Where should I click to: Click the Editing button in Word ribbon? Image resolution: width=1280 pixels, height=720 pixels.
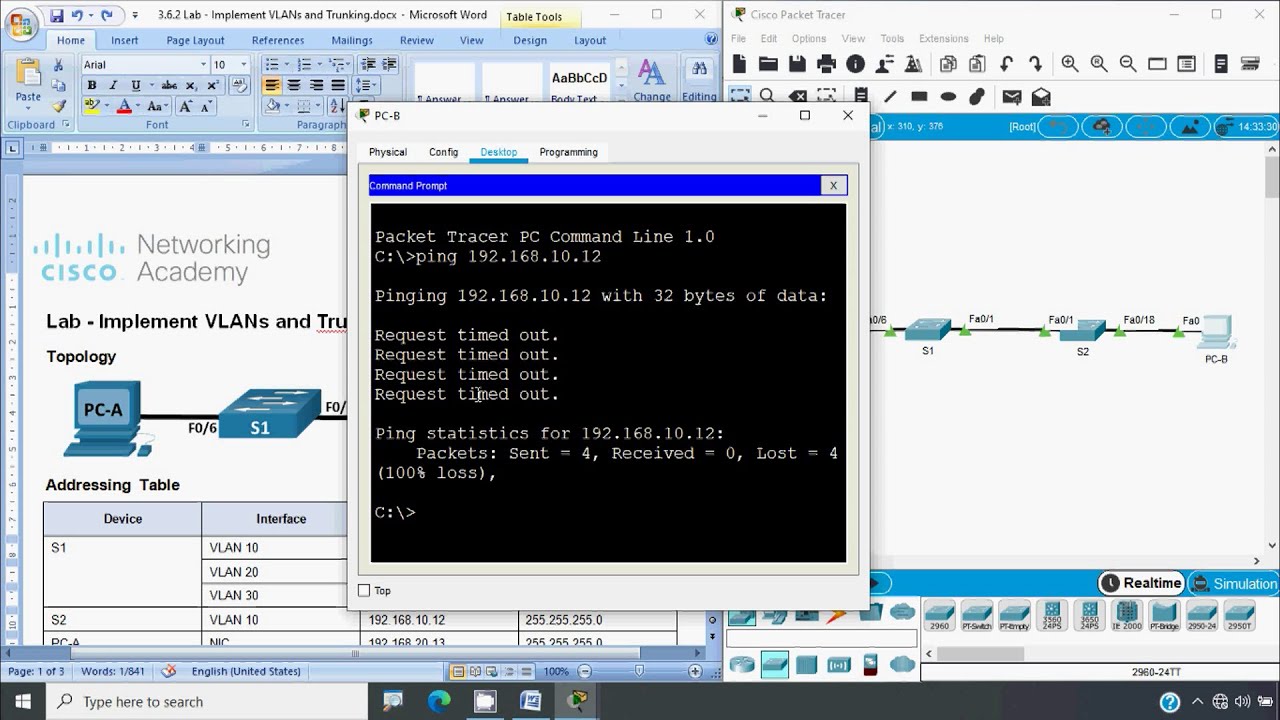click(699, 80)
